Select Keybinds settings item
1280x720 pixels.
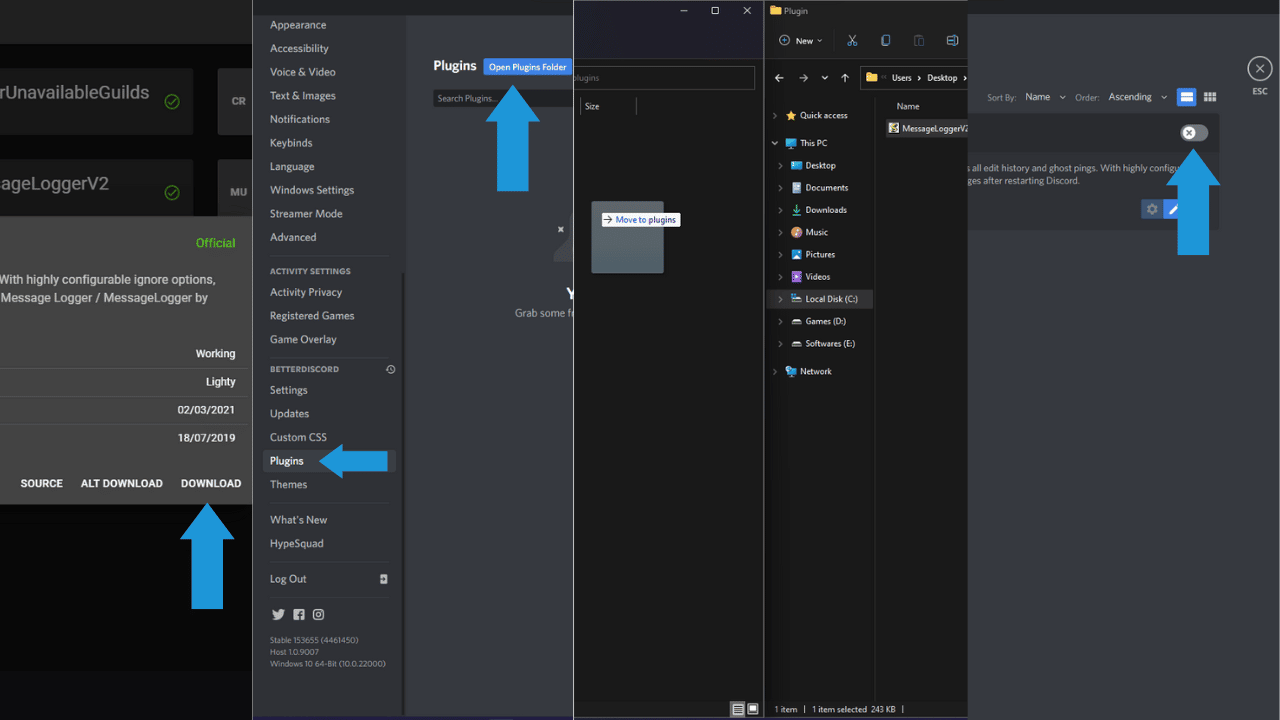[x=291, y=143]
